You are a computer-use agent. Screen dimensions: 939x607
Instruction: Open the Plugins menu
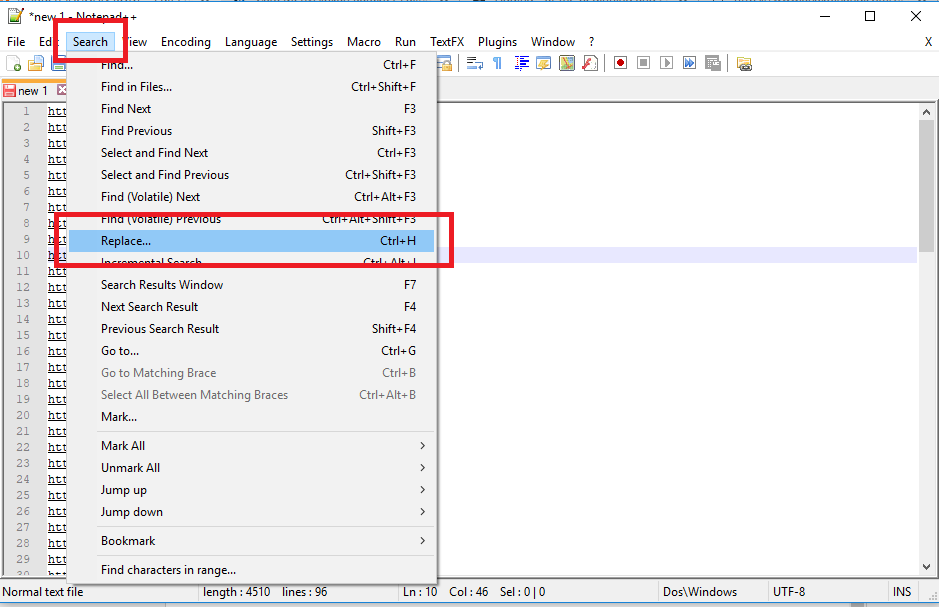pos(497,42)
